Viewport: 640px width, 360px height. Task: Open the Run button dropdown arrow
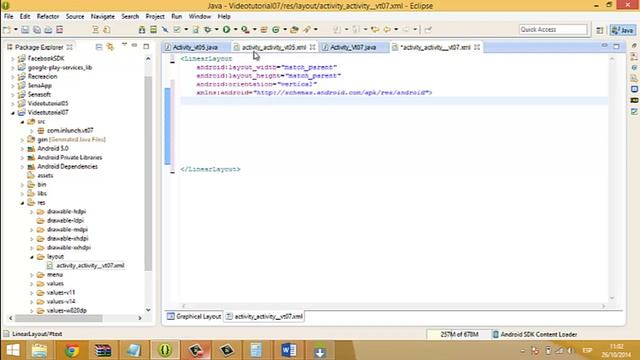click(236, 29)
